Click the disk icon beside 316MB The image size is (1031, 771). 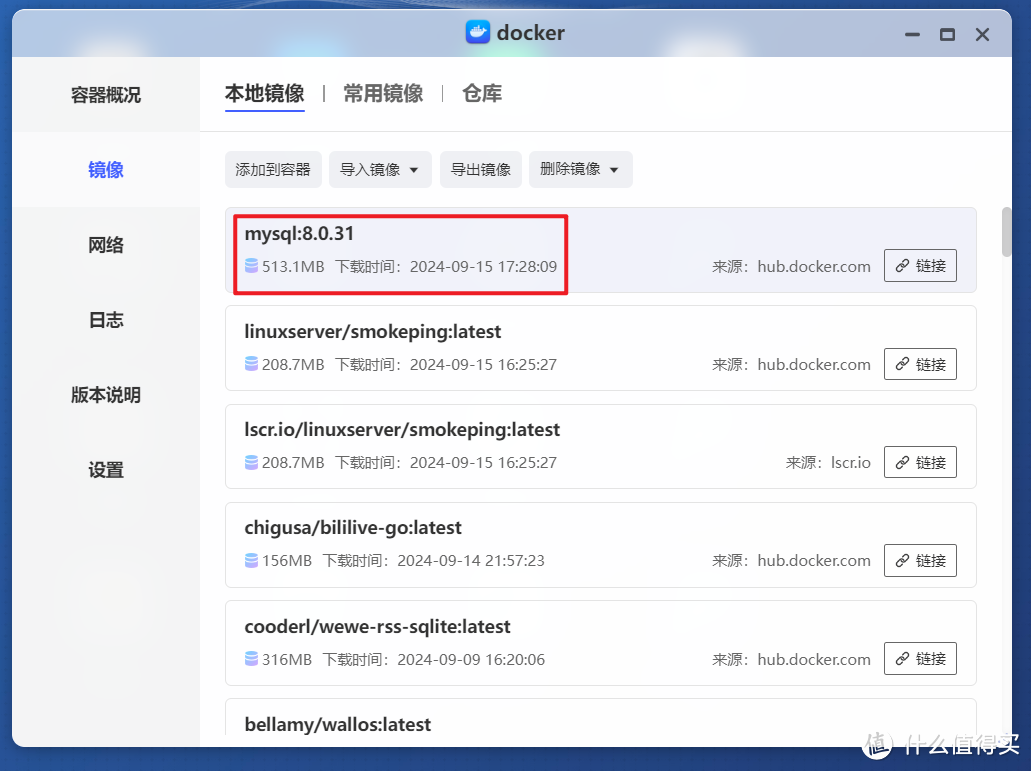(x=251, y=659)
